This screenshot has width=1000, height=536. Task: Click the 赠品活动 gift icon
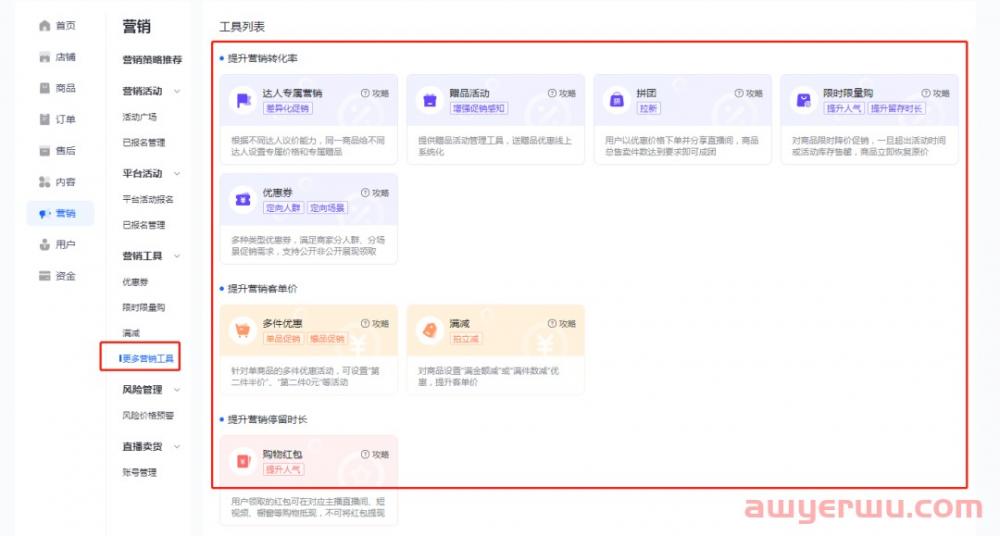[430, 100]
